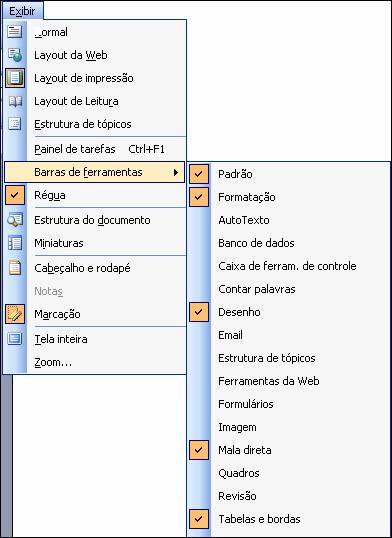Disable the Padrão toolbar checkmark
This screenshot has height=538, width=392.
click(199, 174)
